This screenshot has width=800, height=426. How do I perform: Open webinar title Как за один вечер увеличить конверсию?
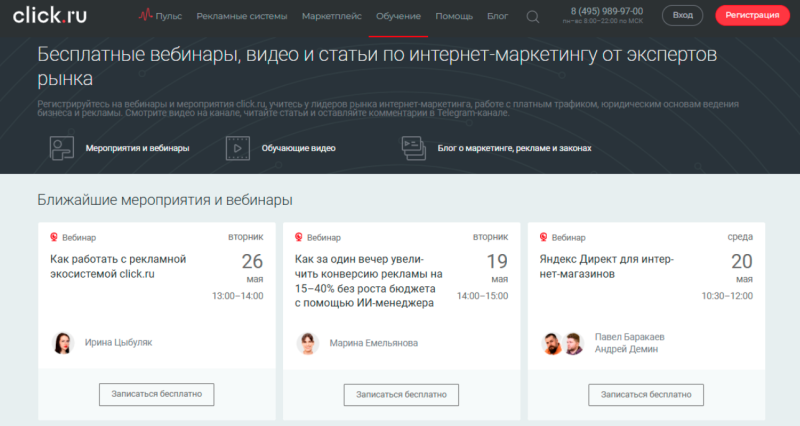coord(368,281)
